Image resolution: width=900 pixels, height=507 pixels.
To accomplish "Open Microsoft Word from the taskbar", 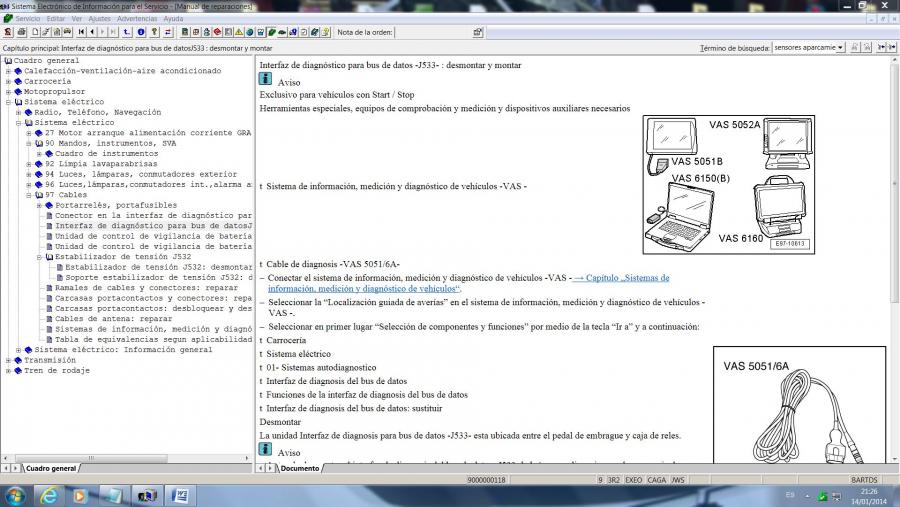I will tap(180, 495).
